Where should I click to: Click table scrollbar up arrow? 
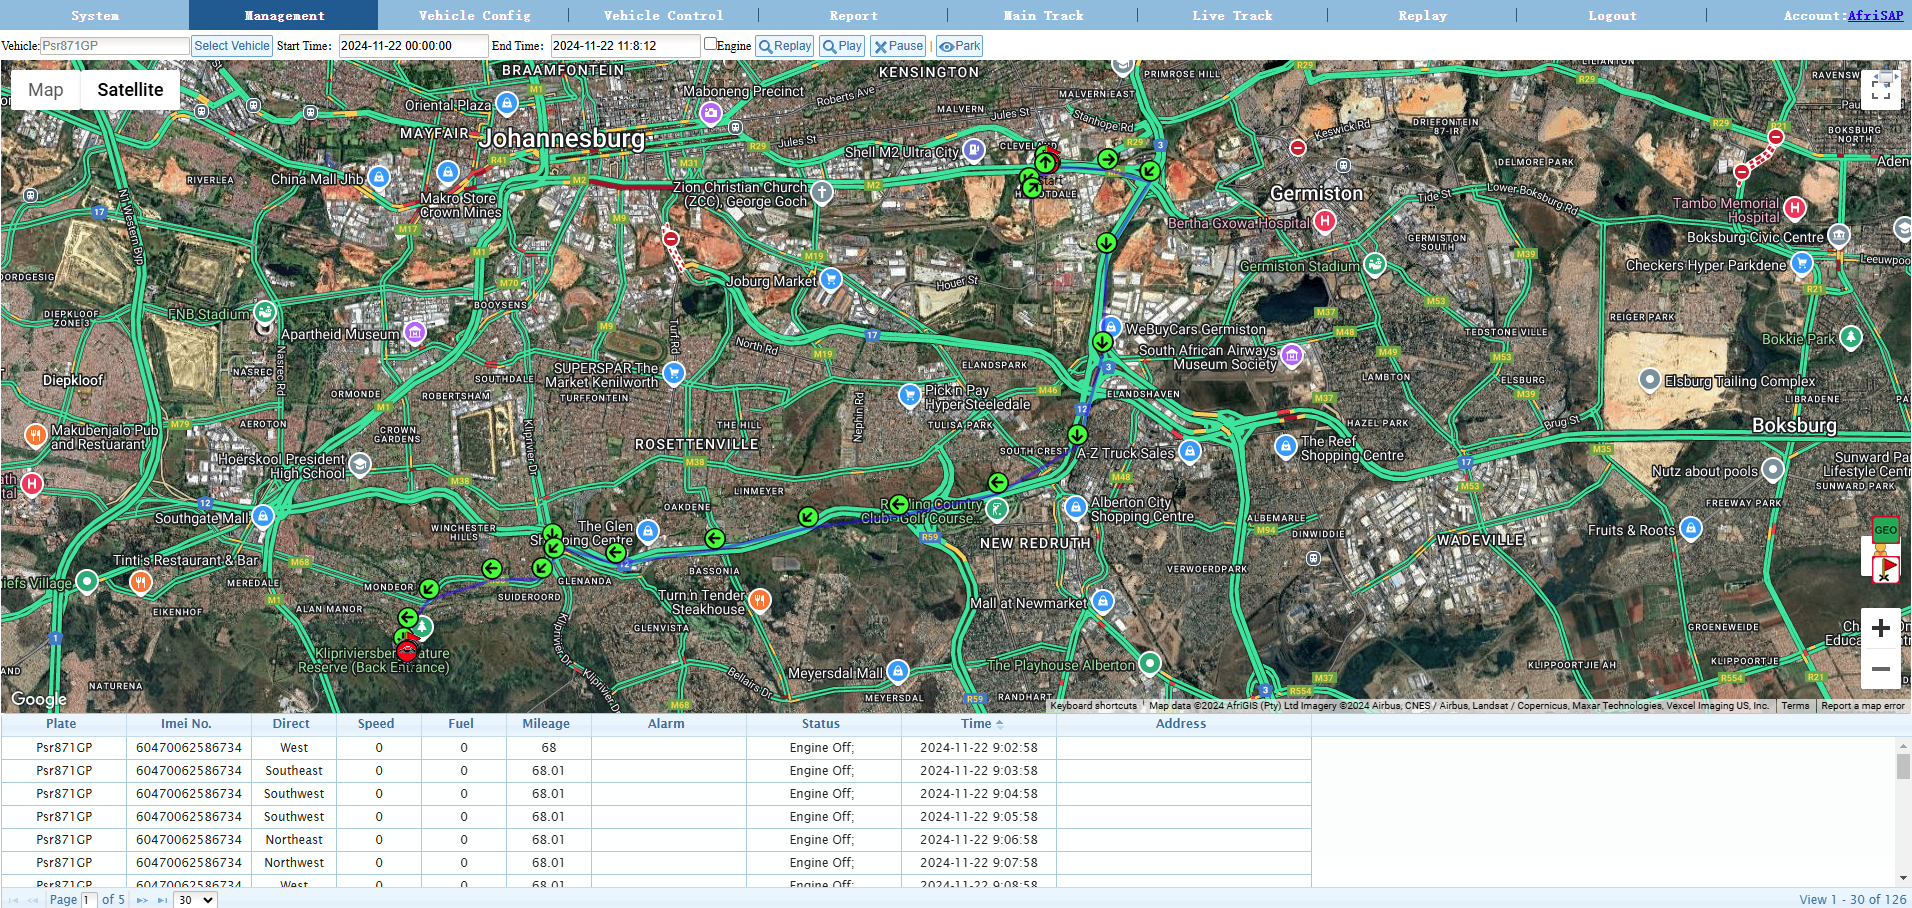coord(1903,745)
